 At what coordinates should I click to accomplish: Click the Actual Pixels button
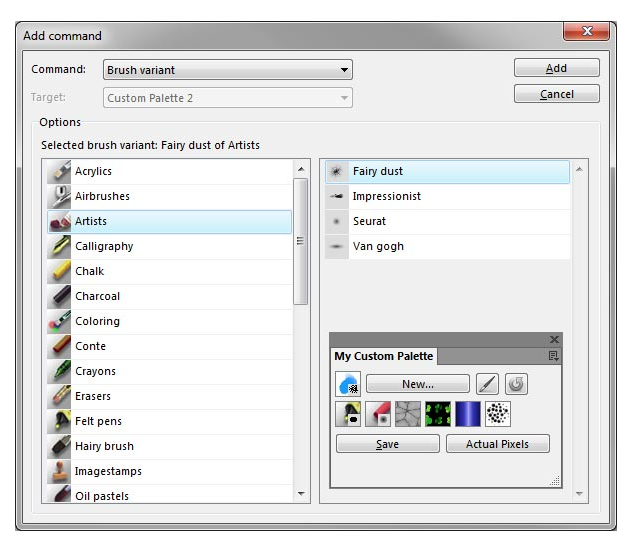click(x=497, y=444)
